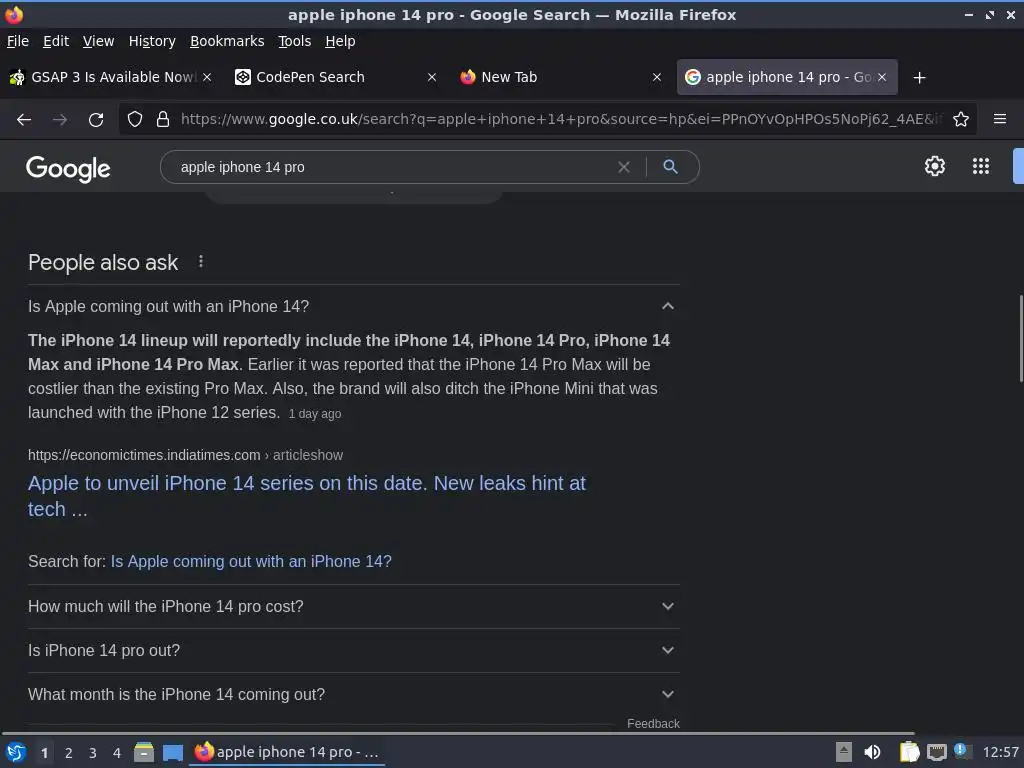Open a new tab with plus button
This screenshot has width=1024, height=768.
[x=920, y=78]
